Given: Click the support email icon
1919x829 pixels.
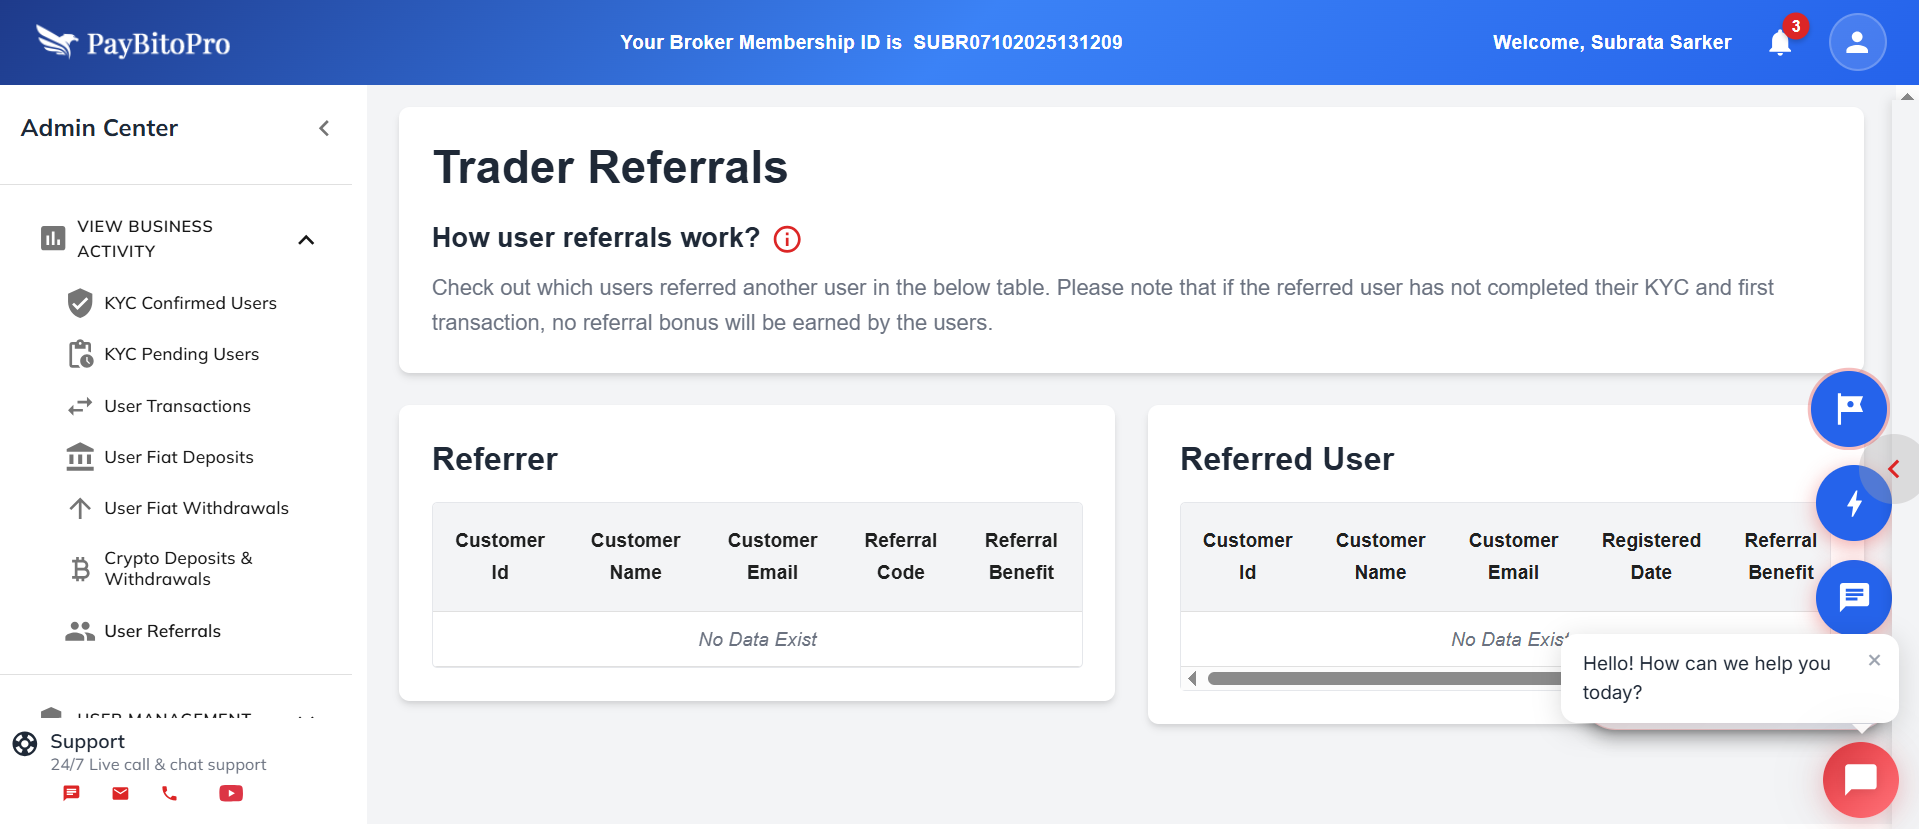Looking at the screenshot, I should [120, 793].
